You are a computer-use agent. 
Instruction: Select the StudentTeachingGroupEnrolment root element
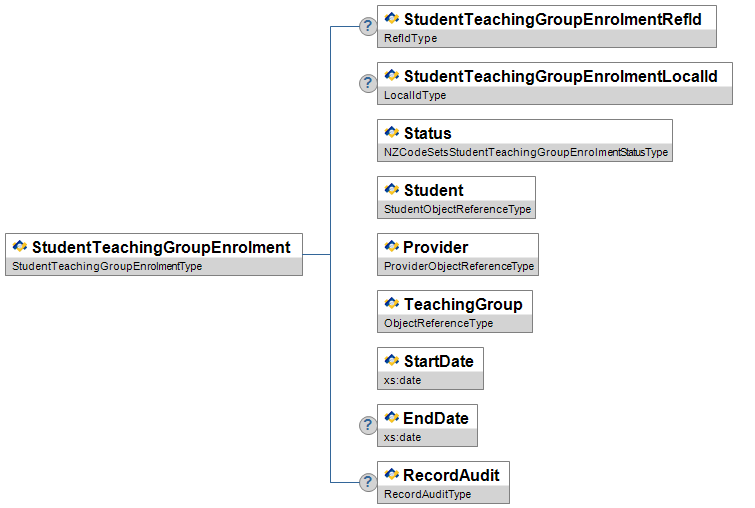[161, 247]
